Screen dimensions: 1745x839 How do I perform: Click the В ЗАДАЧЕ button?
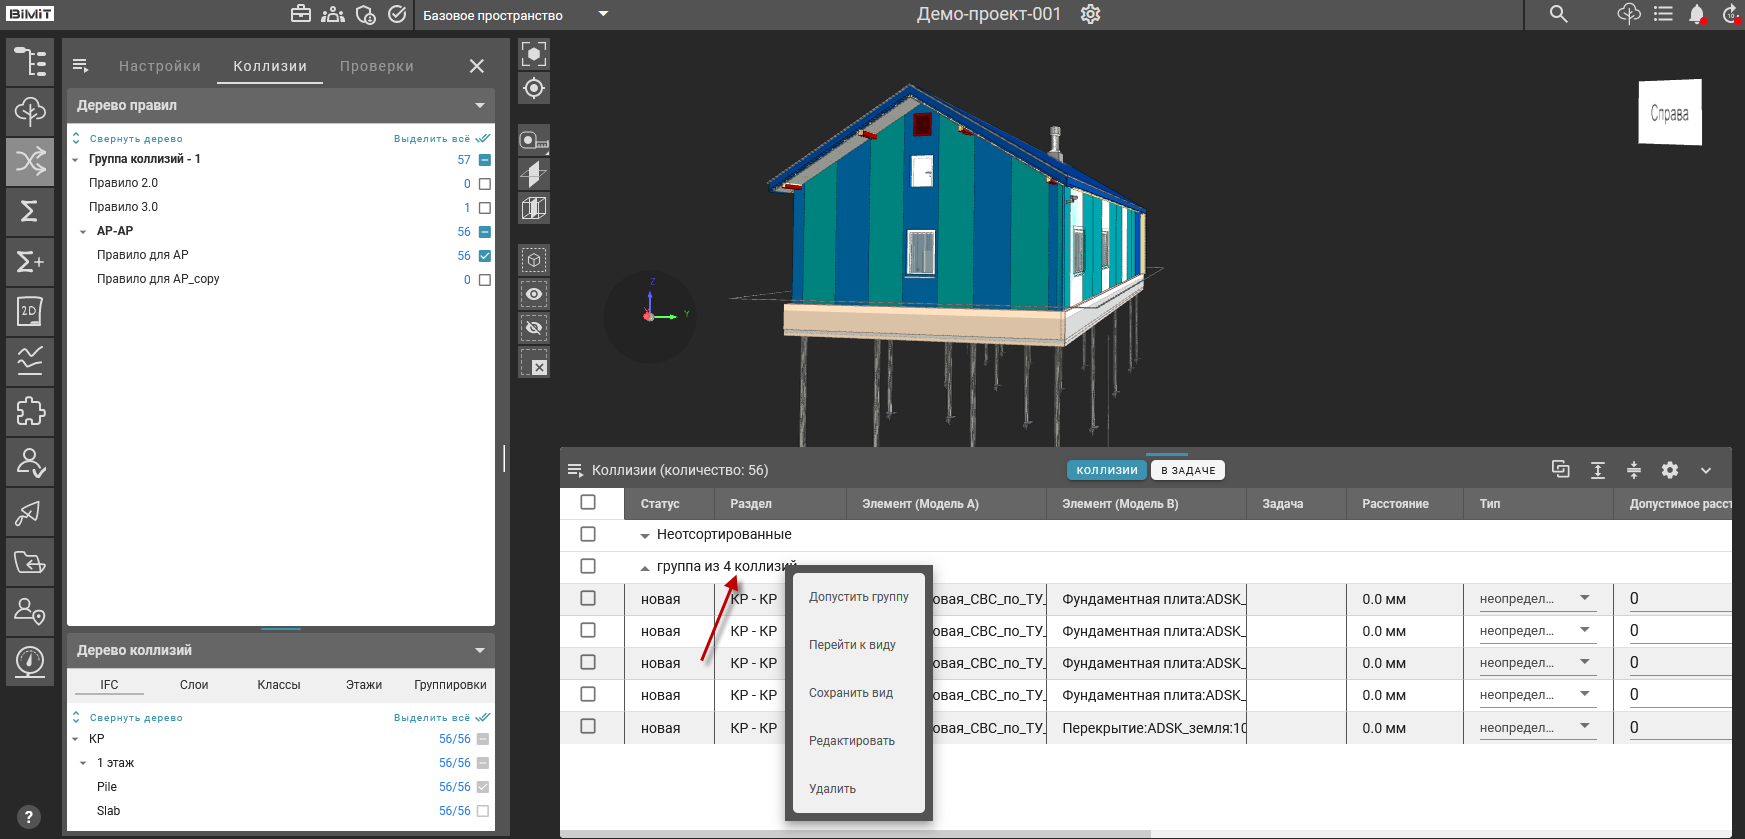(1187, 470)
